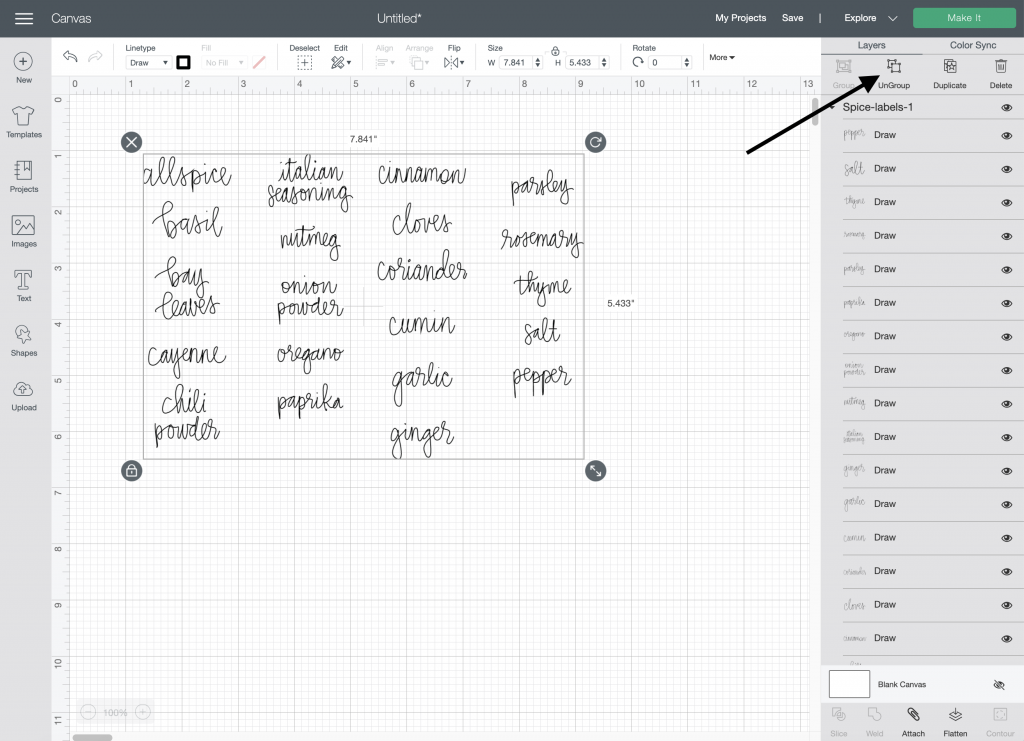Click Save in the top bar

[x=792, y=18]
